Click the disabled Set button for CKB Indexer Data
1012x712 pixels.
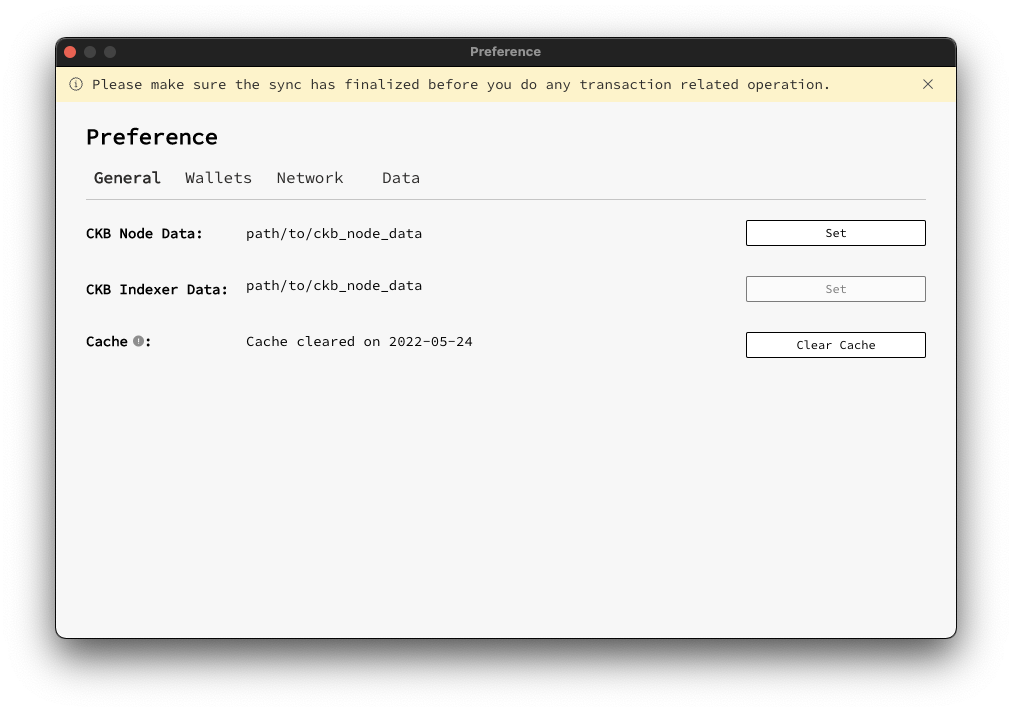pyautogui.click(x=835, y=288)
